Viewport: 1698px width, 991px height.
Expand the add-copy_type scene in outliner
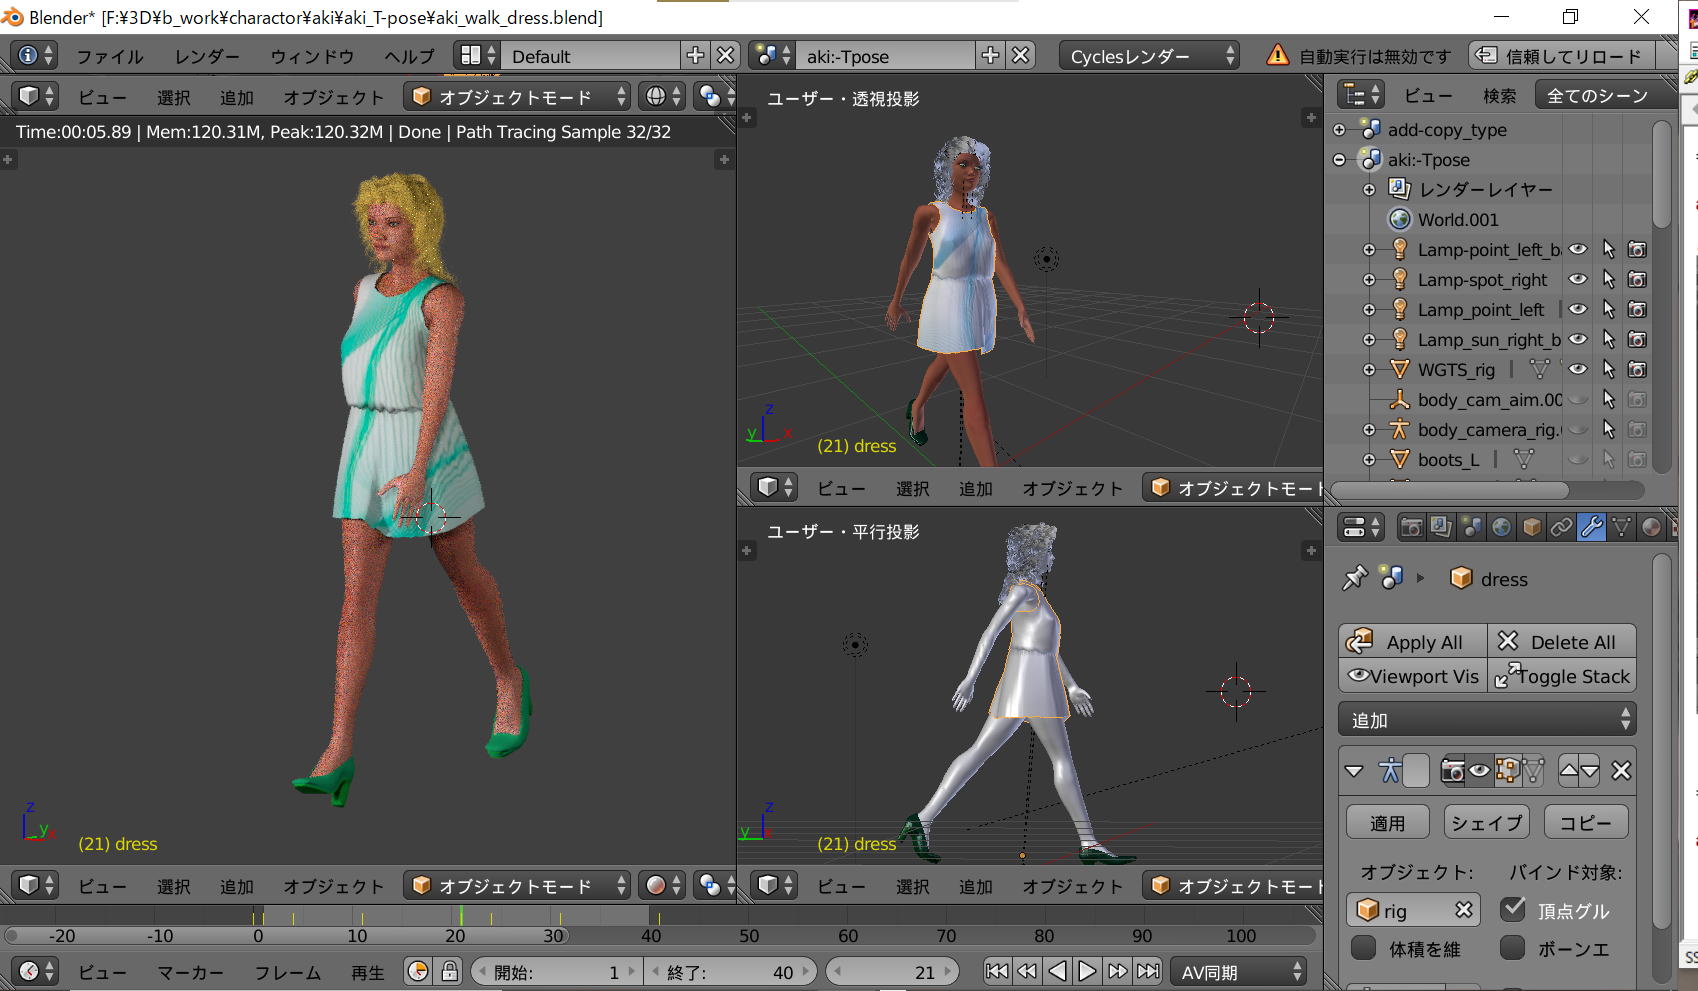pos(1340,130)
